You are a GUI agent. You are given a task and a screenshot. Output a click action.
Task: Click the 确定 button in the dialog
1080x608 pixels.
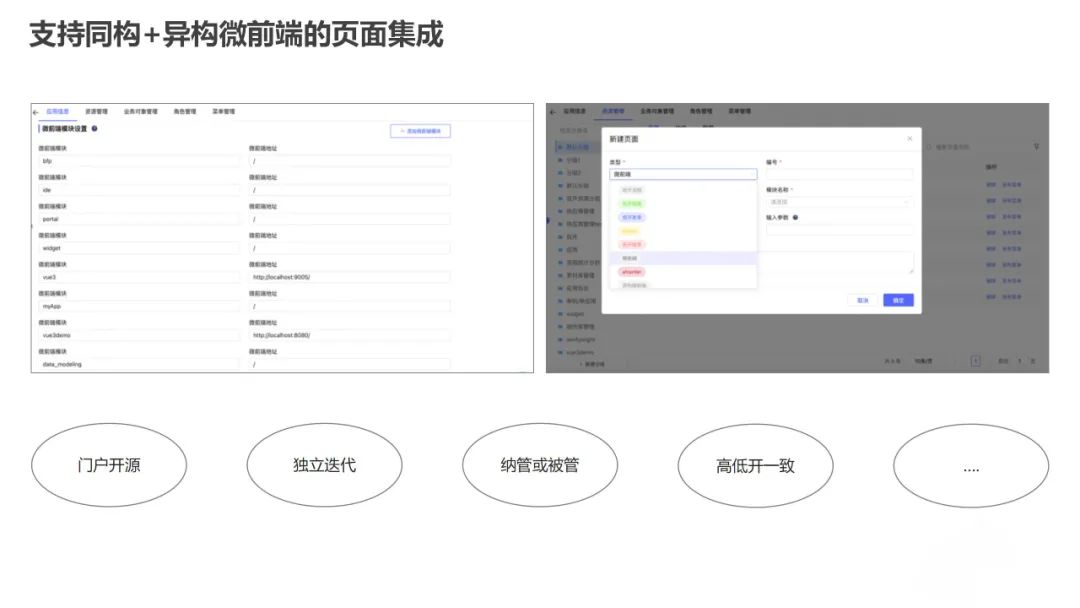point(899,300)
